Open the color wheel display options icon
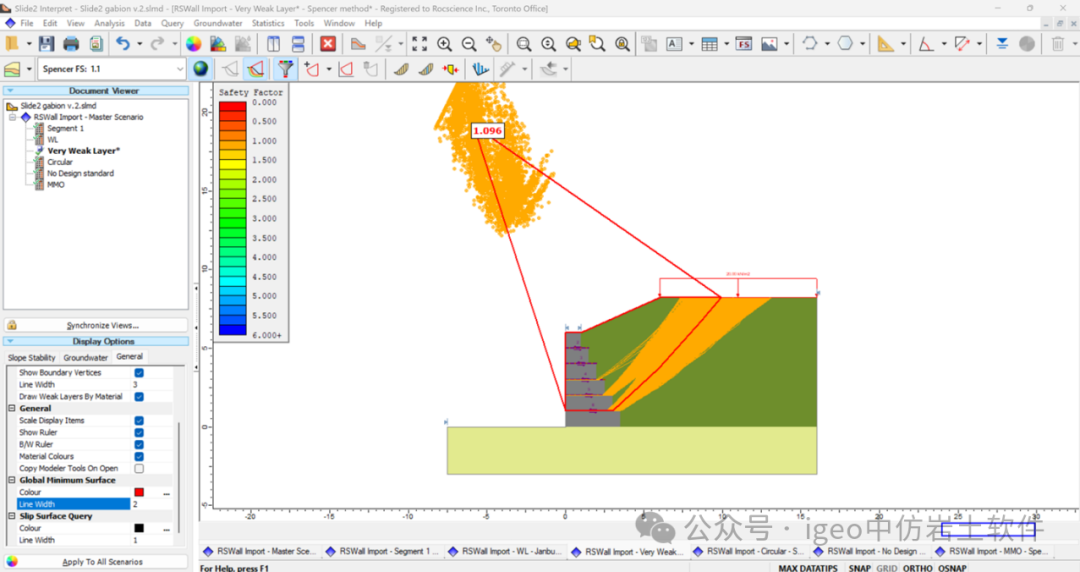The height and width of the screenshot is (572, 1080). point(194,44)
